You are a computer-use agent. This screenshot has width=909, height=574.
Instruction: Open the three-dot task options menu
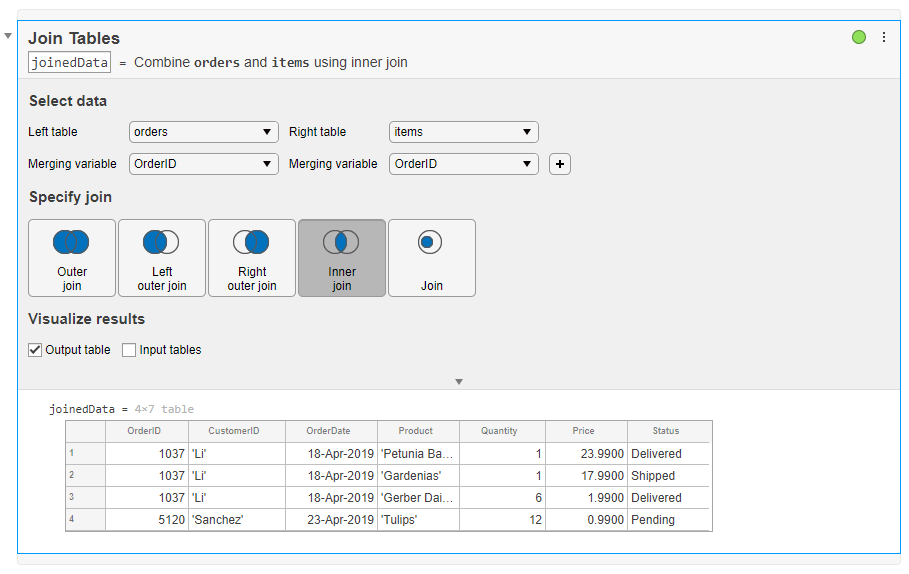click(x=883, y=37)
